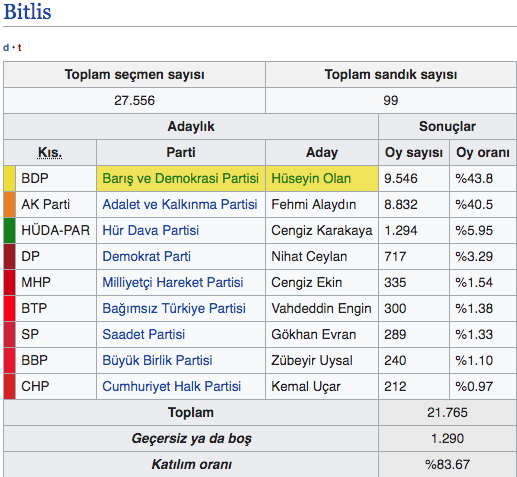Select the BBP abbreviation cell

(56, 360)
